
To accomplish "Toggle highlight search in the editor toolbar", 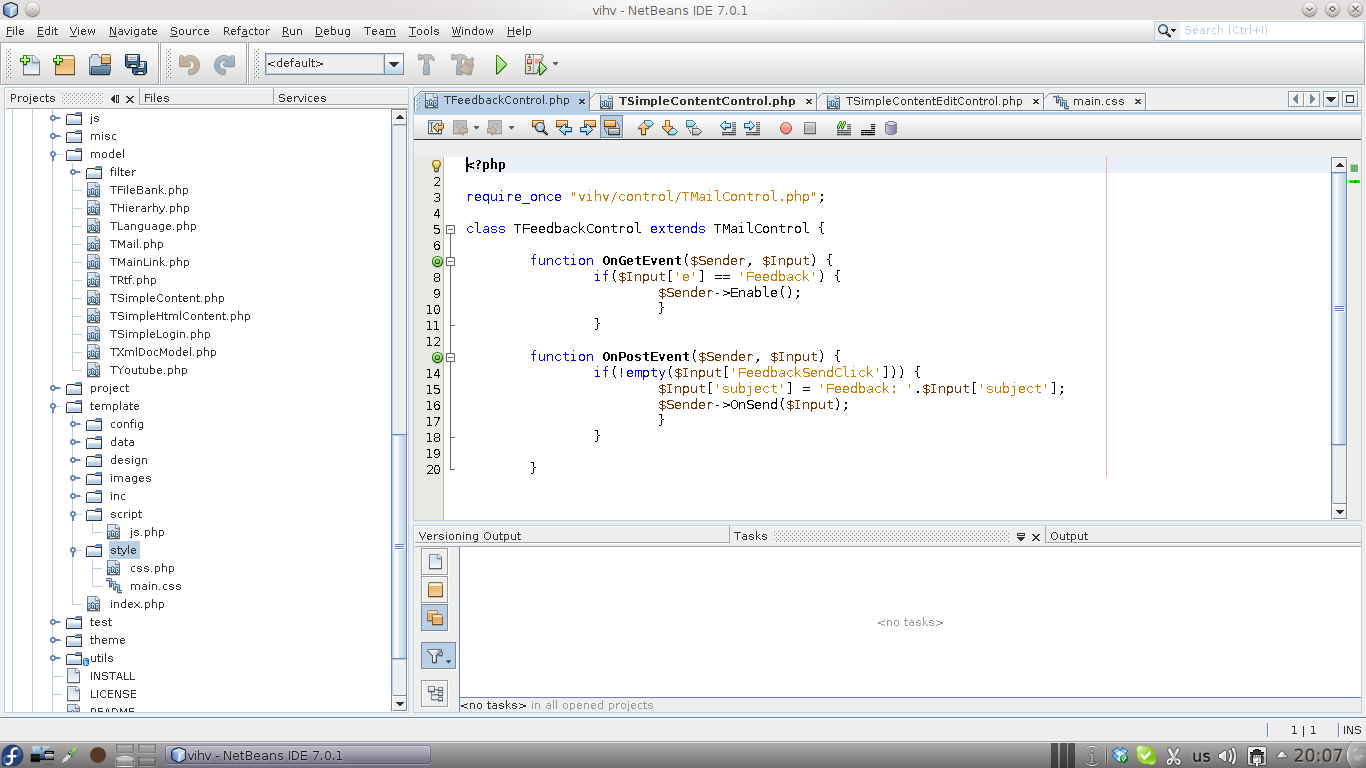I will pos(613,128).
